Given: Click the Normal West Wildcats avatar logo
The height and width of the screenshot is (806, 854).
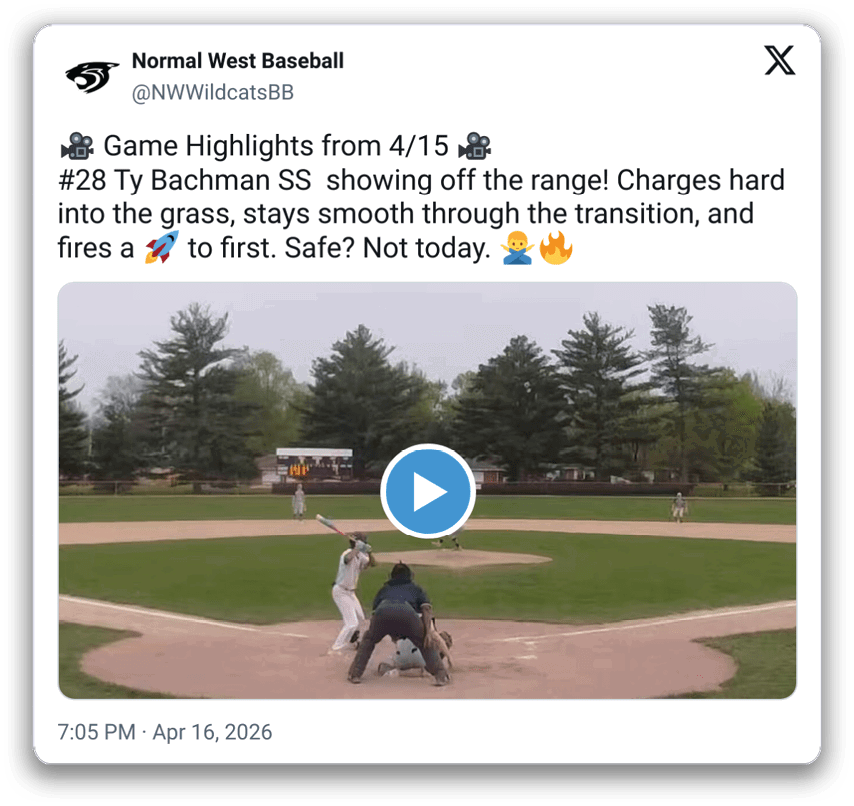Looking at the screenshot, I should point(92,77).
